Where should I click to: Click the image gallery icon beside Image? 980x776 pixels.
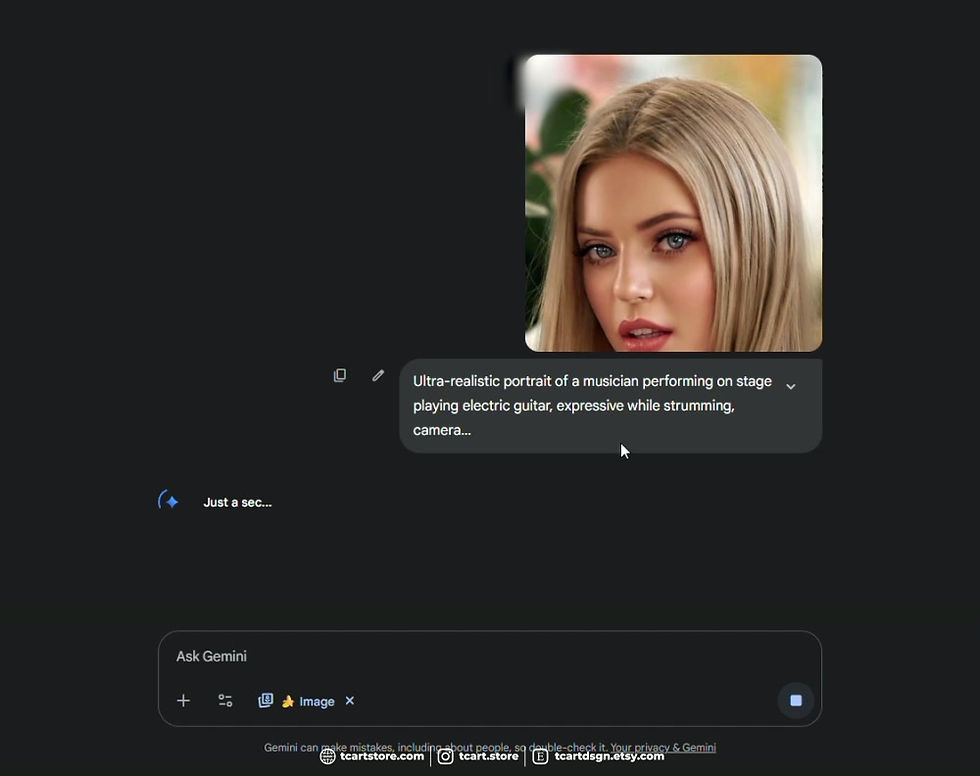click(266, 700)
